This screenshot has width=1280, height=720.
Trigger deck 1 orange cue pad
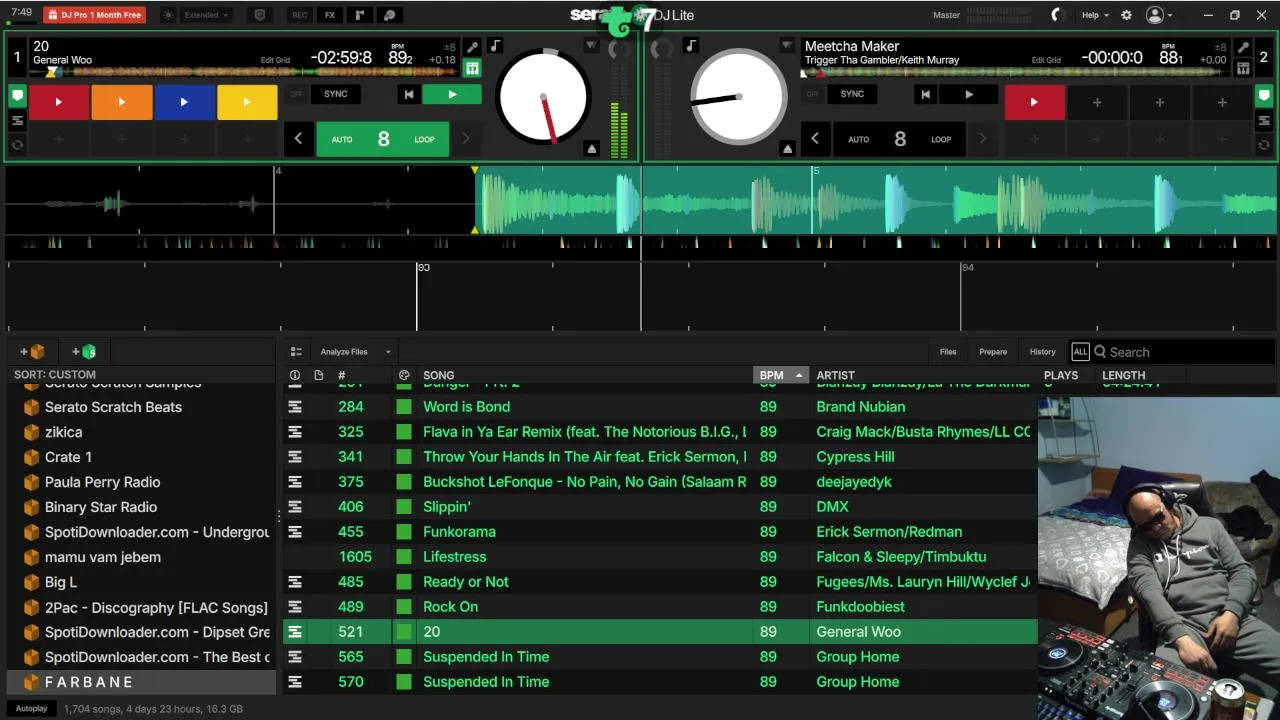point(121,102)
